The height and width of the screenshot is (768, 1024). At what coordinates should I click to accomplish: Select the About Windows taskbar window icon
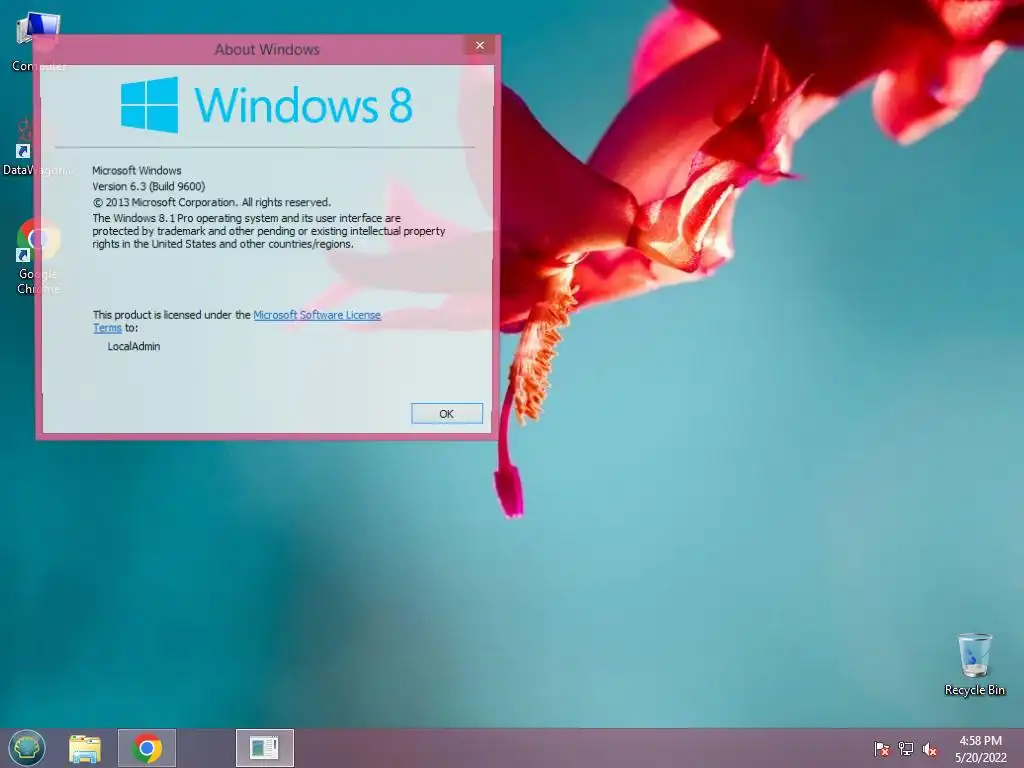tap(264, 748)
